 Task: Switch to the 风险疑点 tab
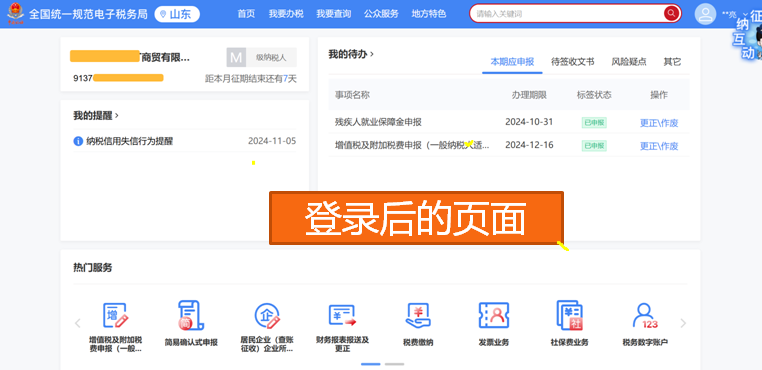click(629, 62)
